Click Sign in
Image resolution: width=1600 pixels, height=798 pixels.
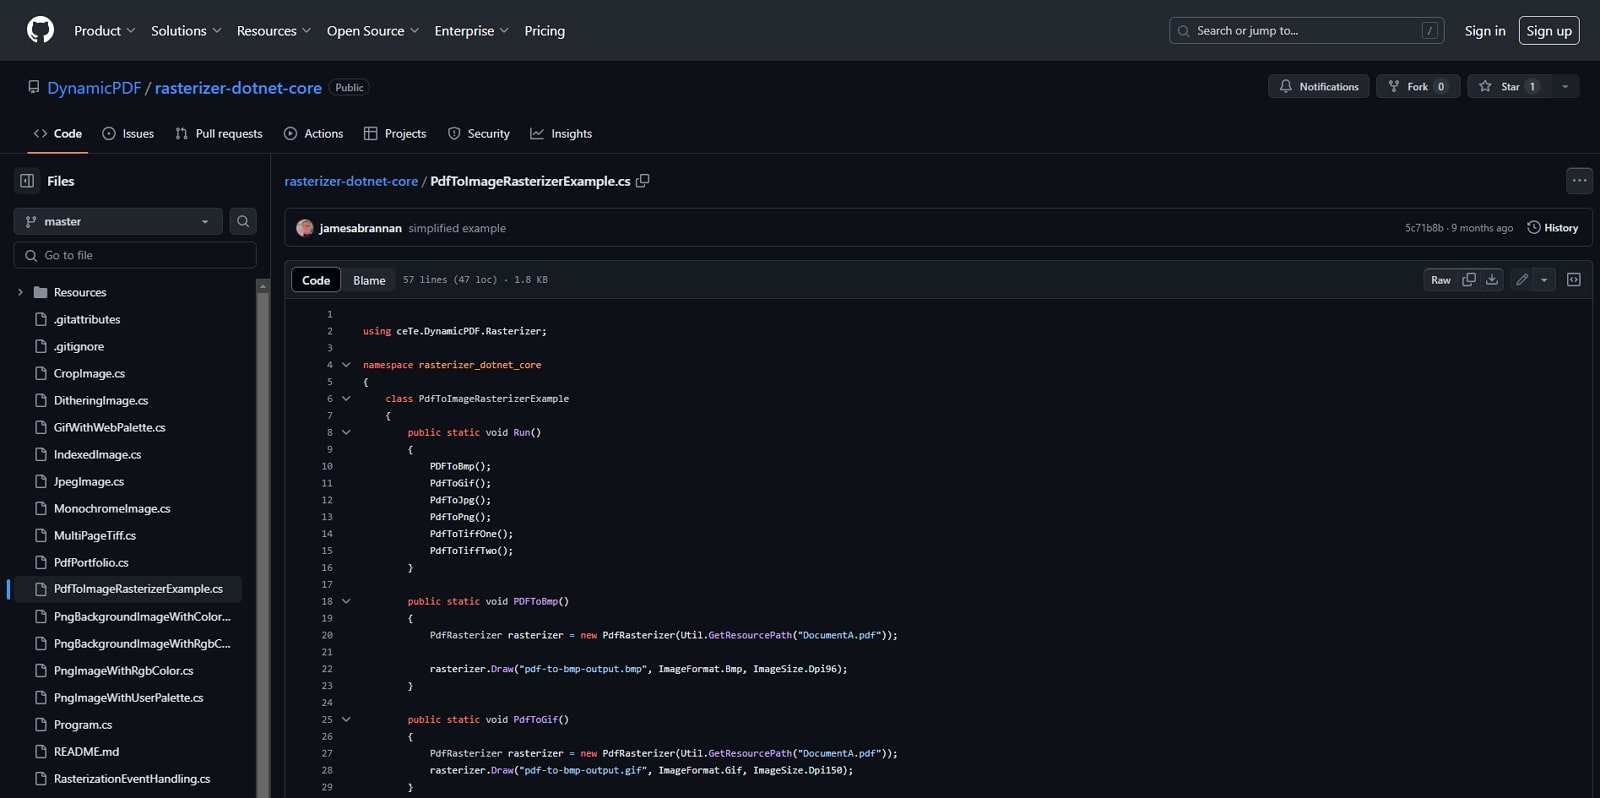tap(1484, 31)
